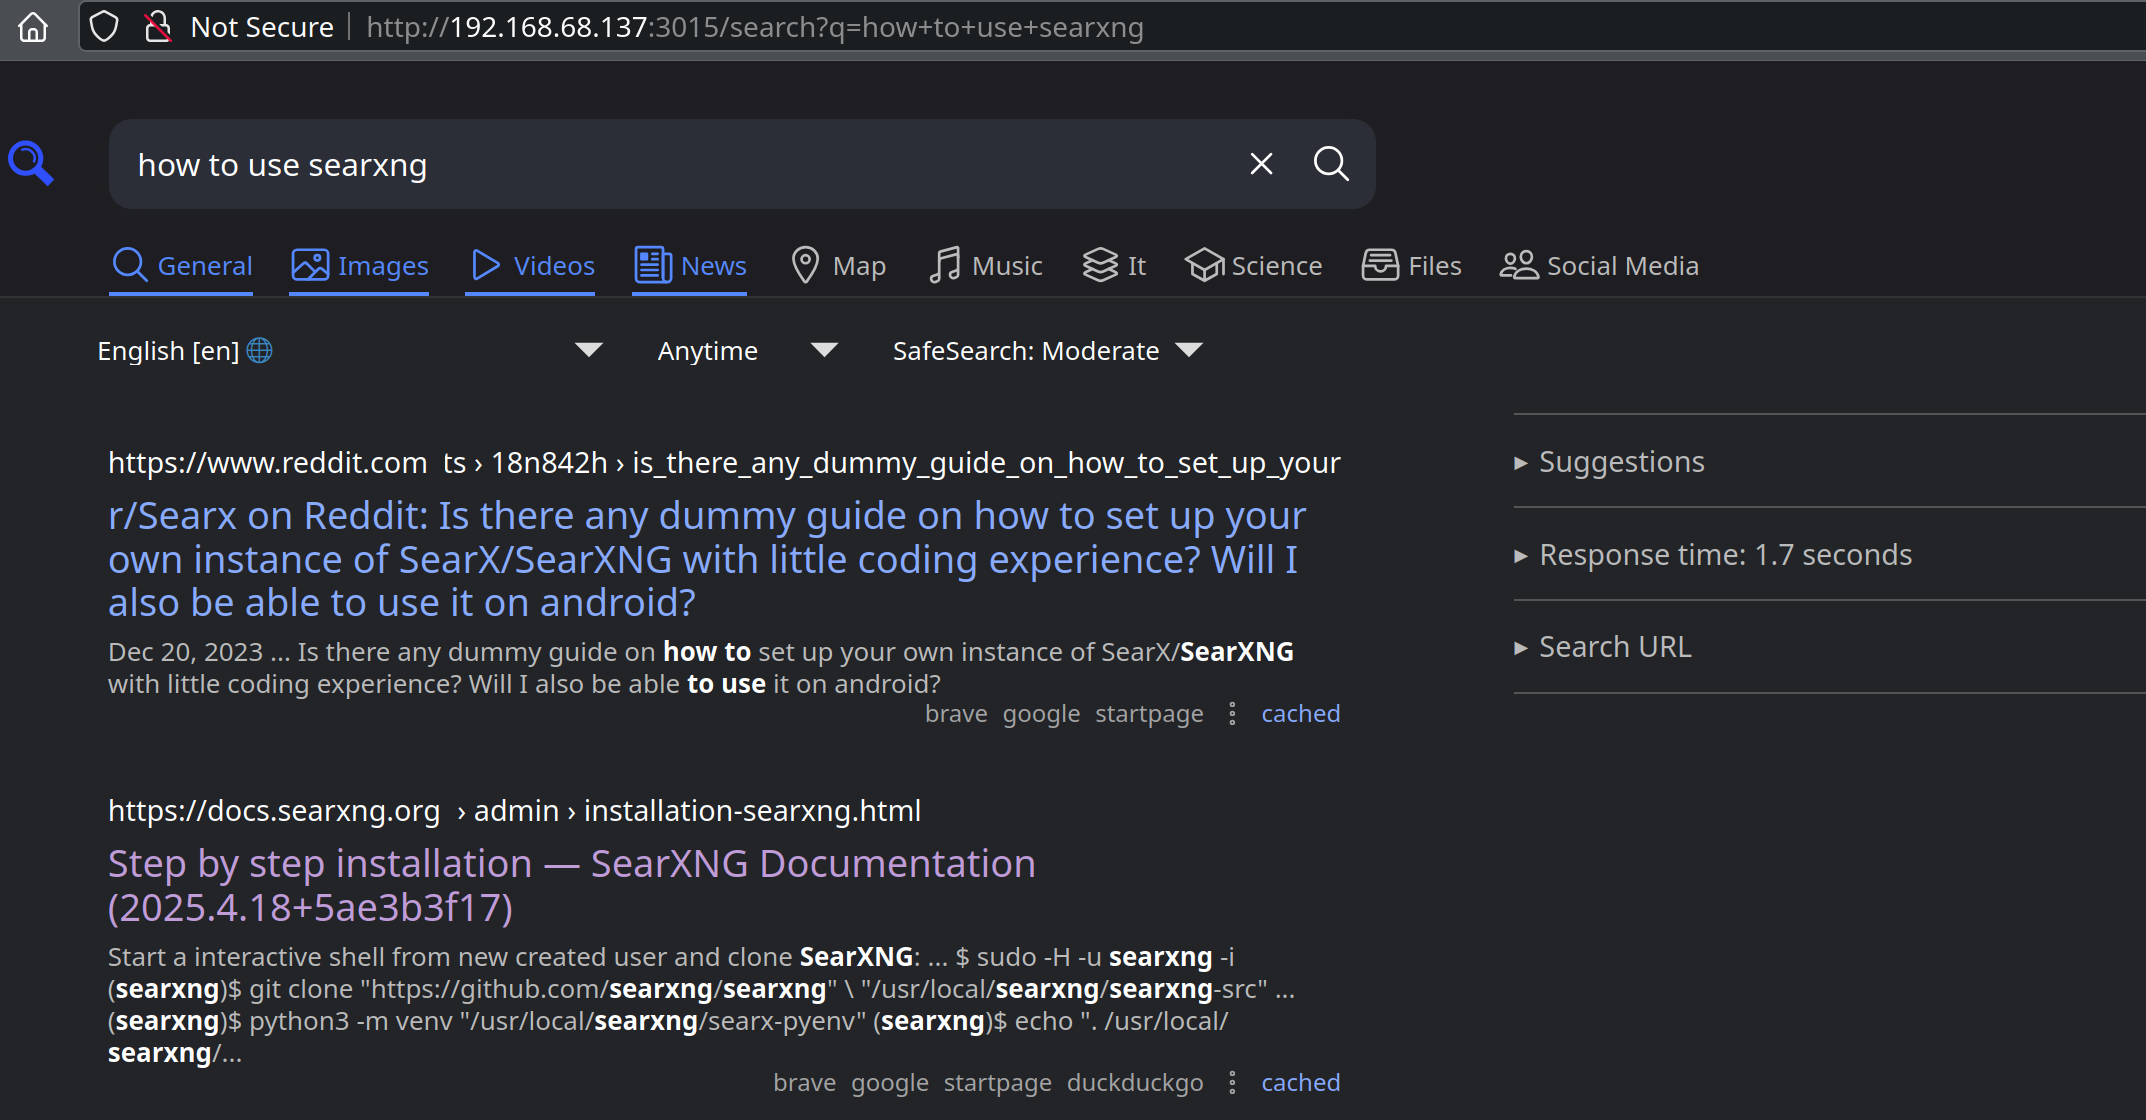Switch to the Videos tab

click(531, 266)
